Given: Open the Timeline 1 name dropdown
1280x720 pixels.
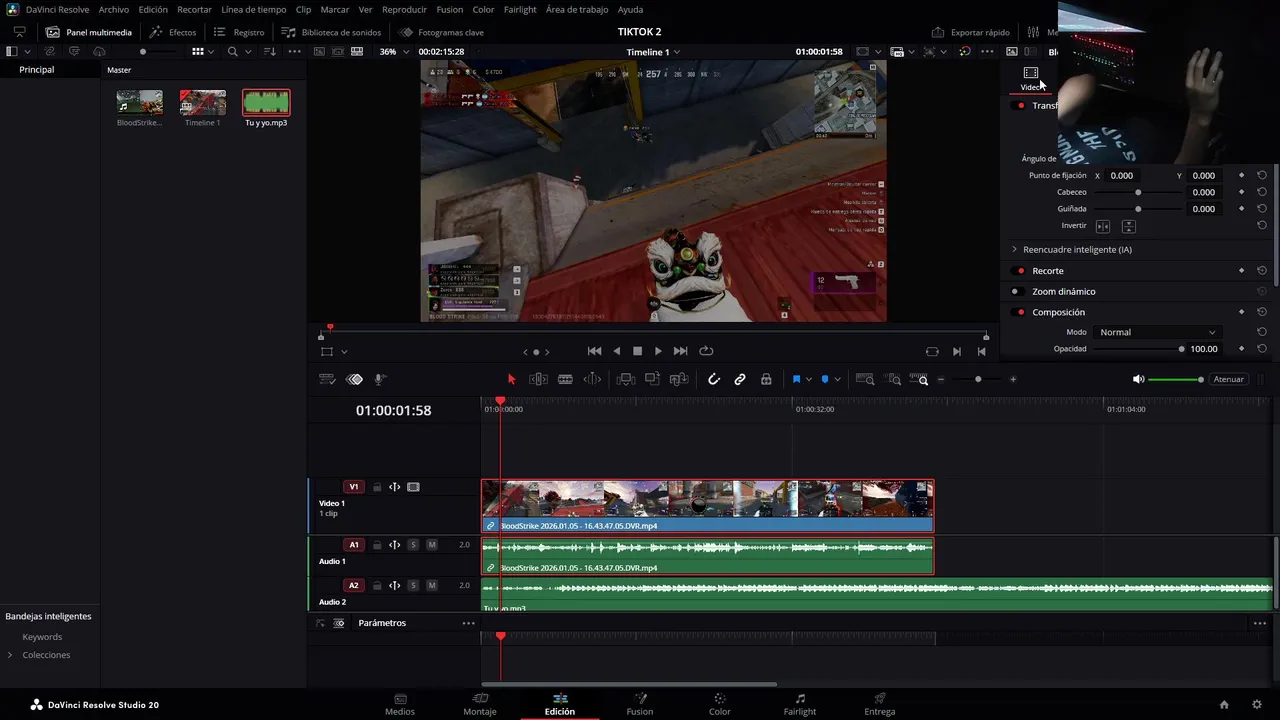Looking at the screenshot, I should (x=653, y=51).
